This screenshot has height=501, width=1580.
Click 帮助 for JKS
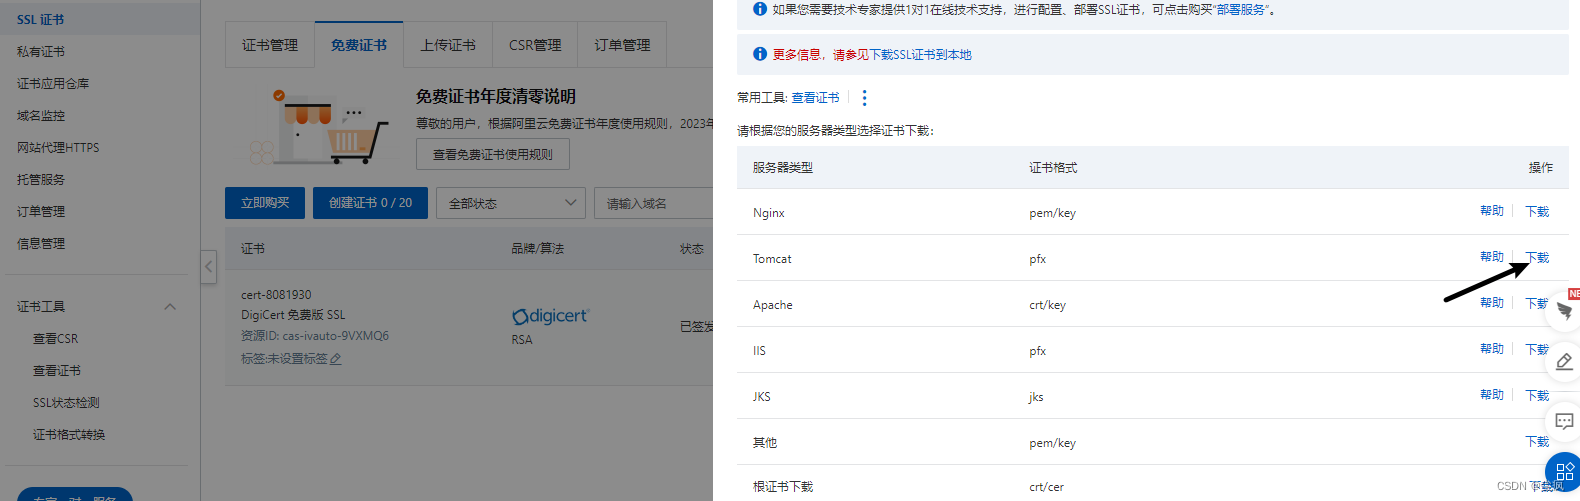coord(1492,395)
